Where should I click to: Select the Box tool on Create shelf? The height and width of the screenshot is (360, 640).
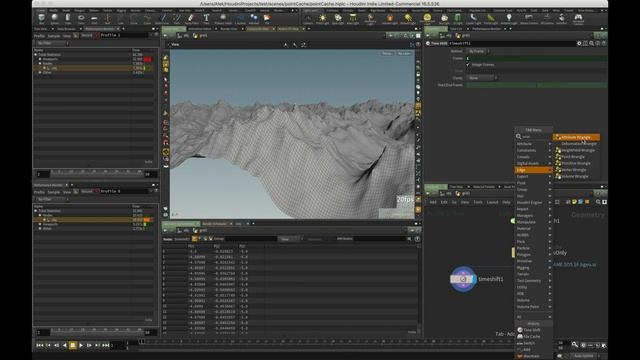point(41,18)
